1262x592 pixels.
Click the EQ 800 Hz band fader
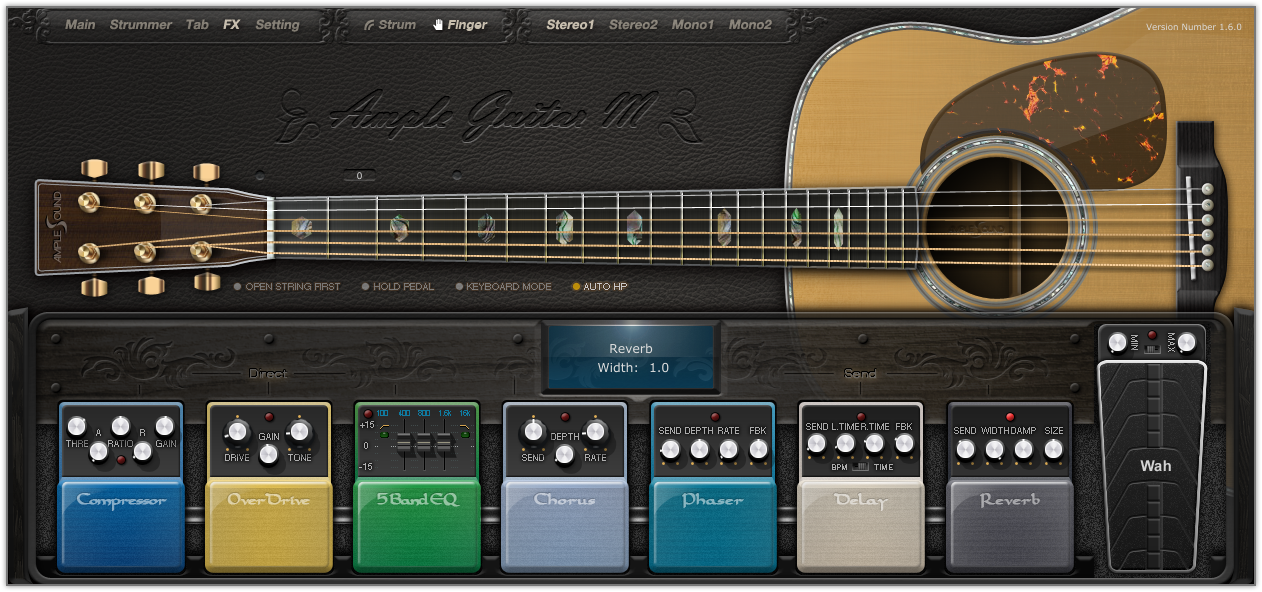coord(424,441)
